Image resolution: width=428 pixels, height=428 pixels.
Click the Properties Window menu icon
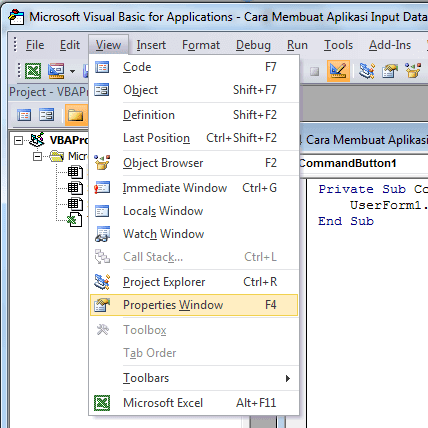click(x=102, y=305)
